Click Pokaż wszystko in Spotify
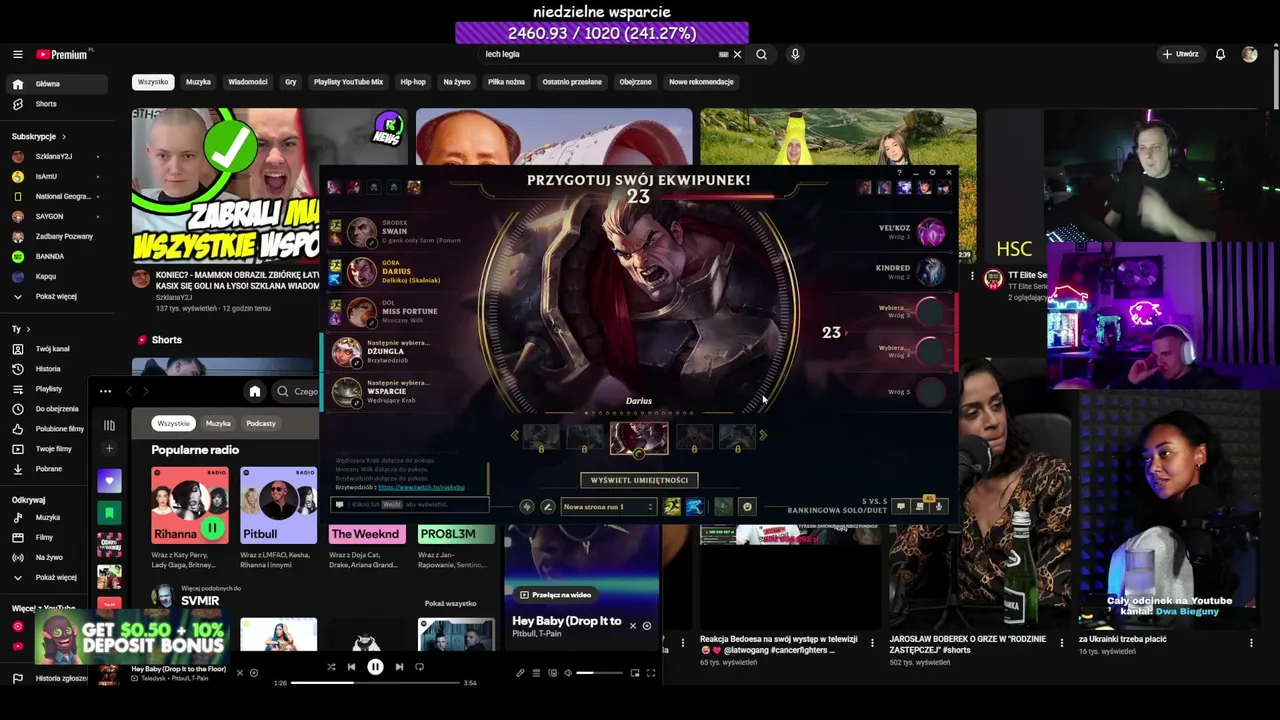Viewport: 1280px width, 720px height. pyautogui.click(x=450, y=604)
